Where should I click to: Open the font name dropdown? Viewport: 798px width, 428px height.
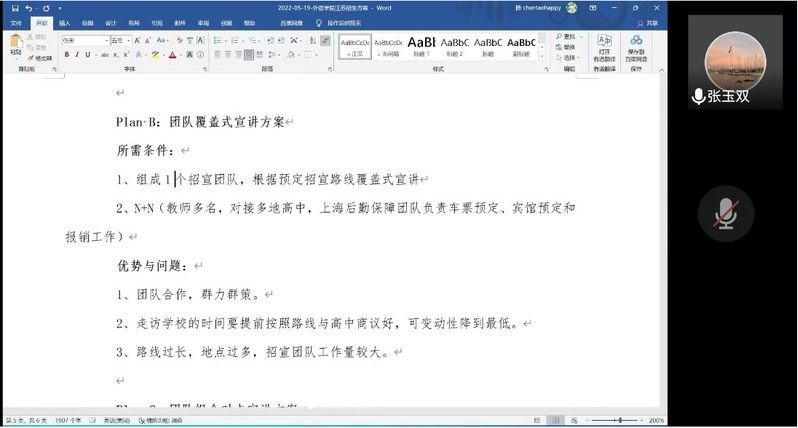tap(105, 40)
